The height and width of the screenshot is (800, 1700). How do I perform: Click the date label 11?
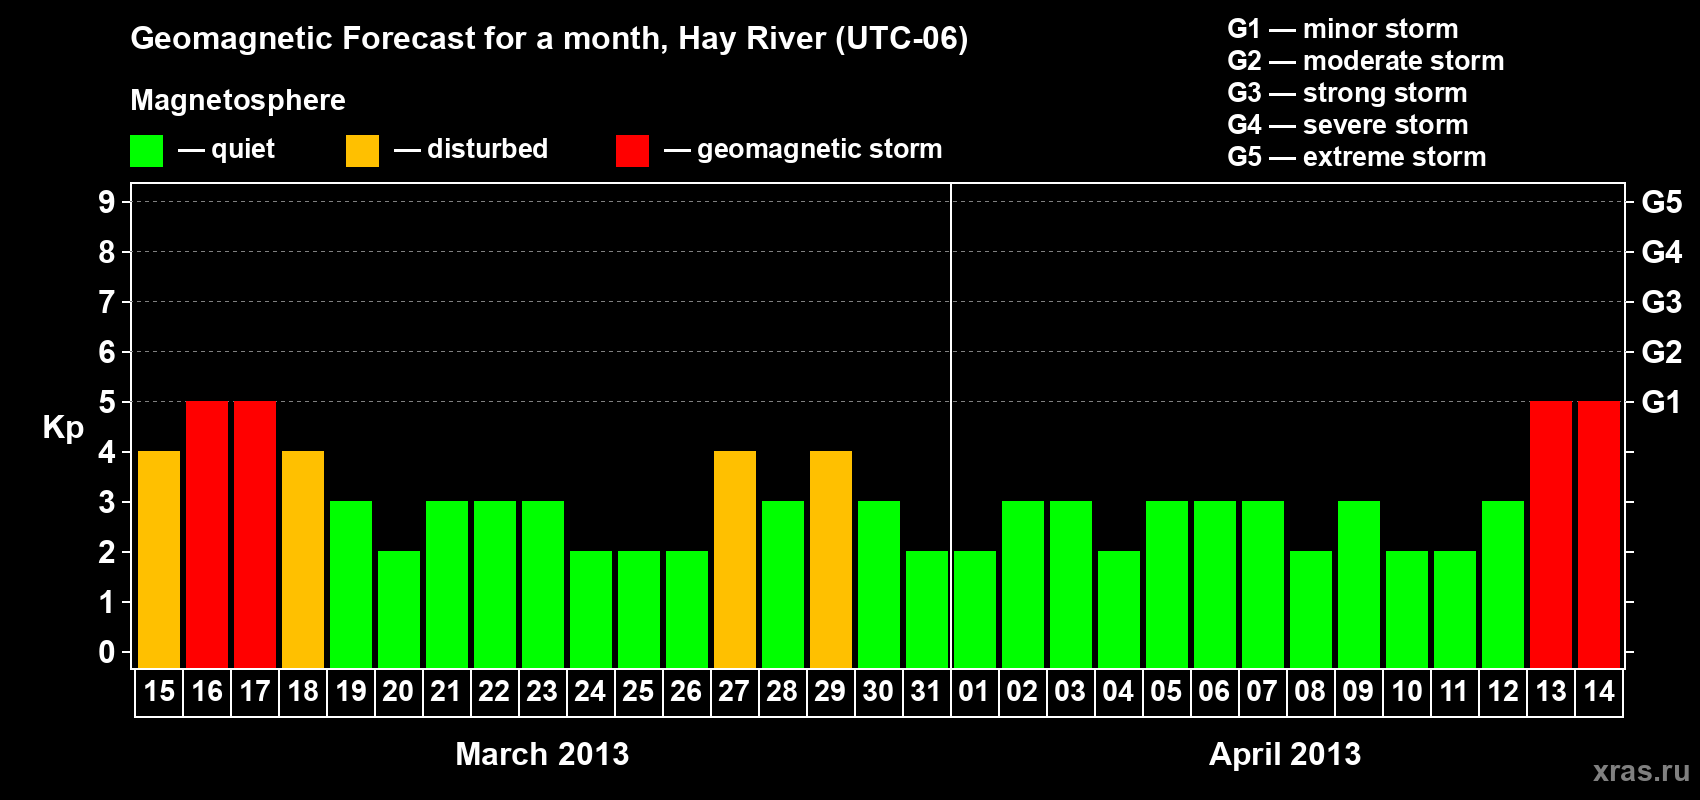click(1454, 691)
